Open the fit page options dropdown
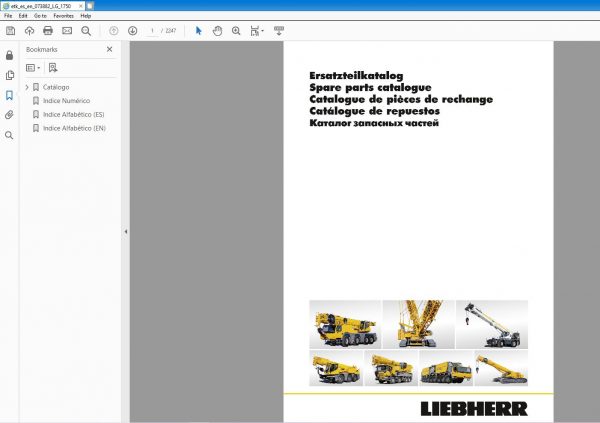600x423 pixels. 256,31
